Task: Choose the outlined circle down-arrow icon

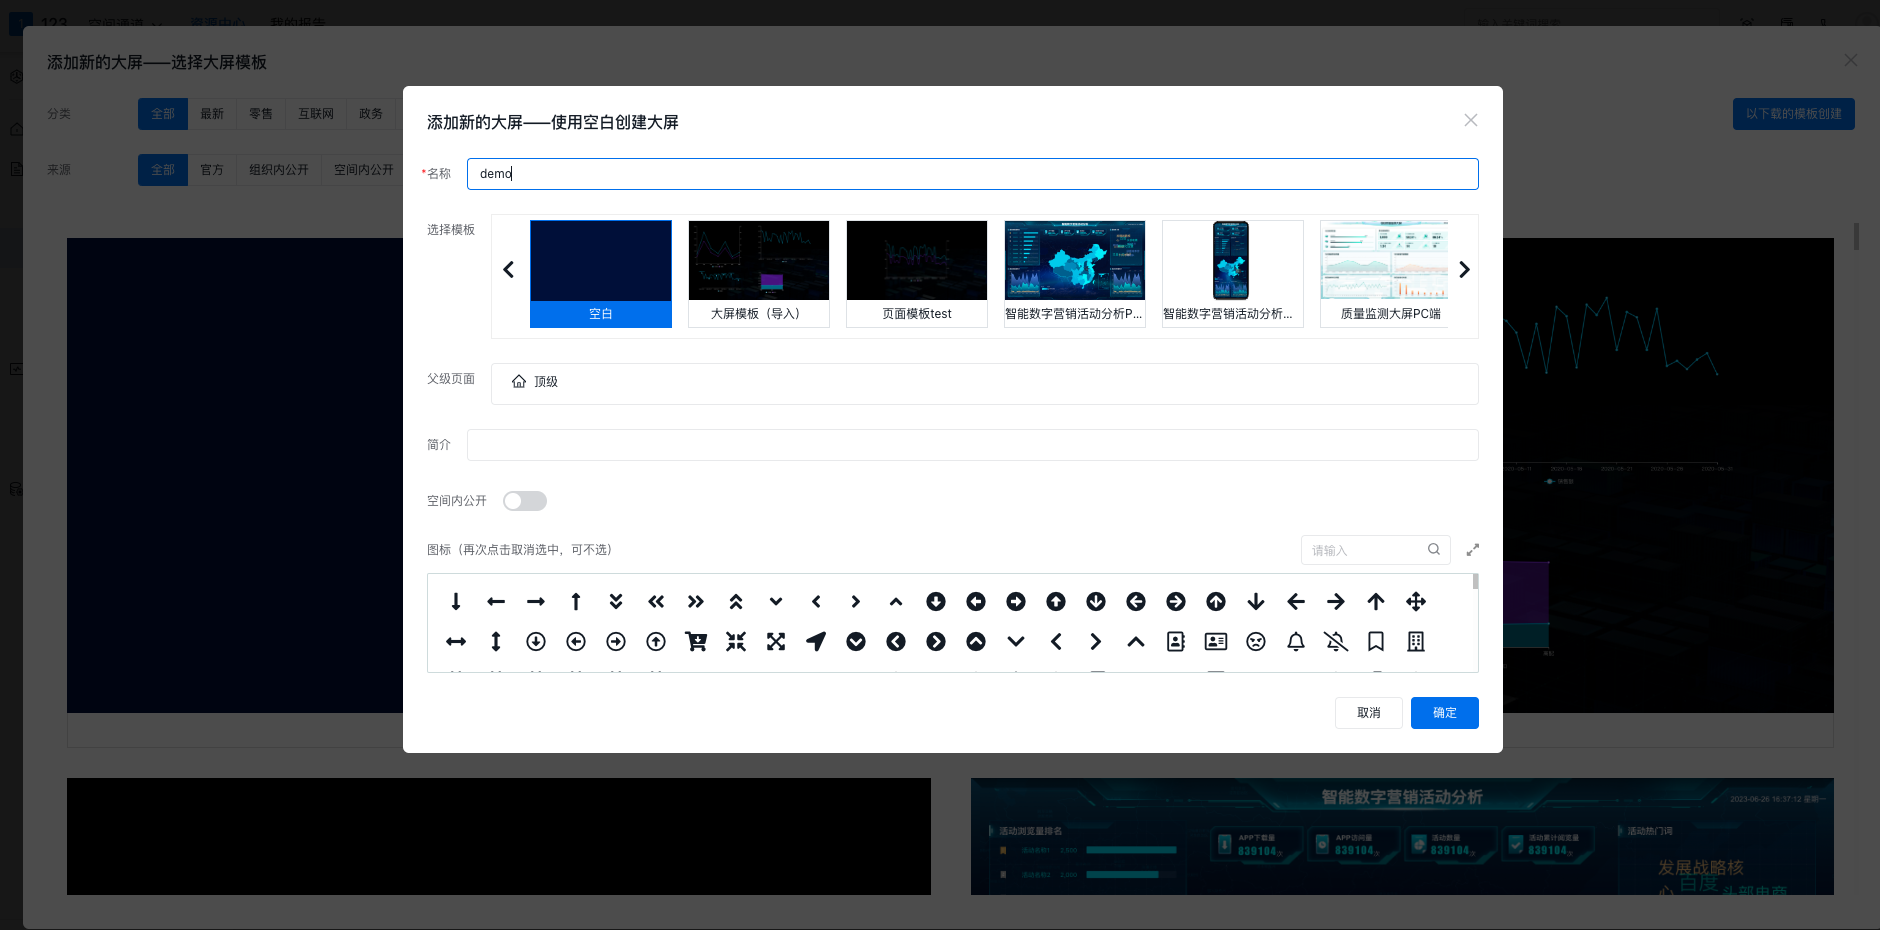Action: [x=536, y=641]
